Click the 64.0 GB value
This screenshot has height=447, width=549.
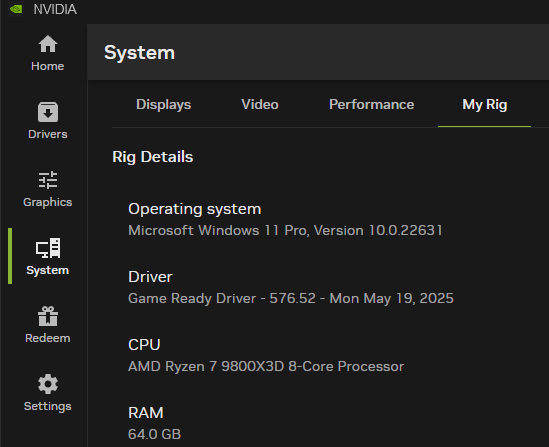[154, 434]
